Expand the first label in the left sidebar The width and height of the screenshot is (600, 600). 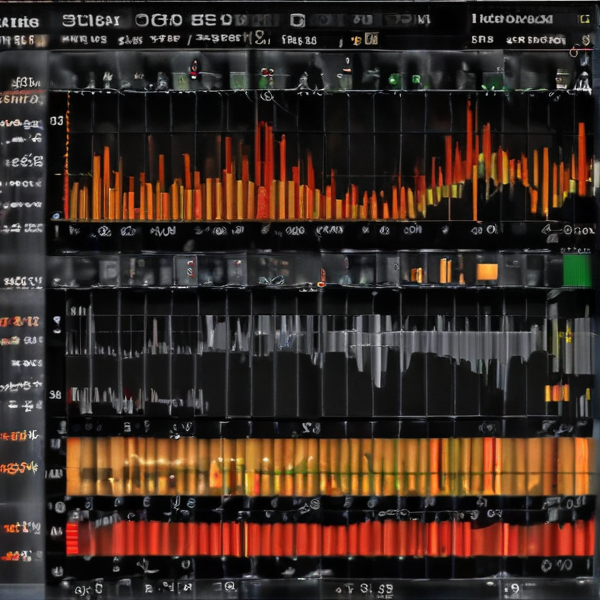tap(22, 83)
